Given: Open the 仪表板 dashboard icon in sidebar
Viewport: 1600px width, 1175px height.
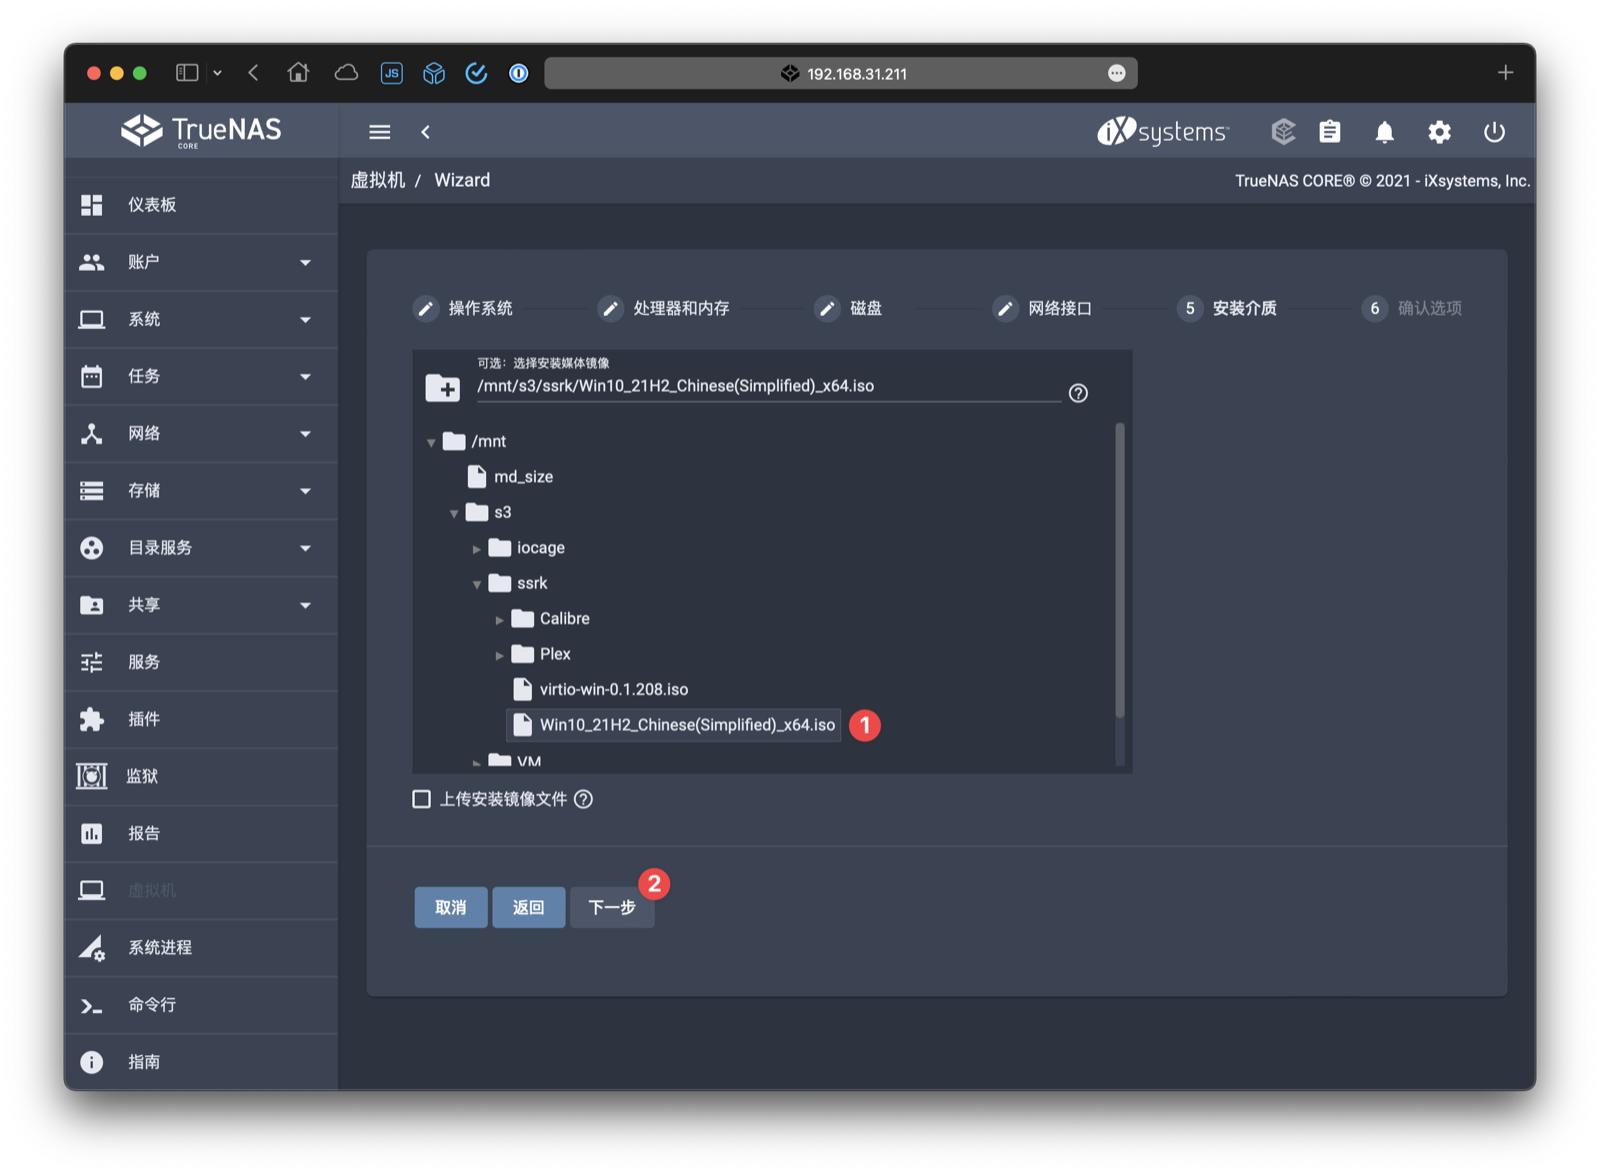Looking at the screenshot, I should [92, 205].
